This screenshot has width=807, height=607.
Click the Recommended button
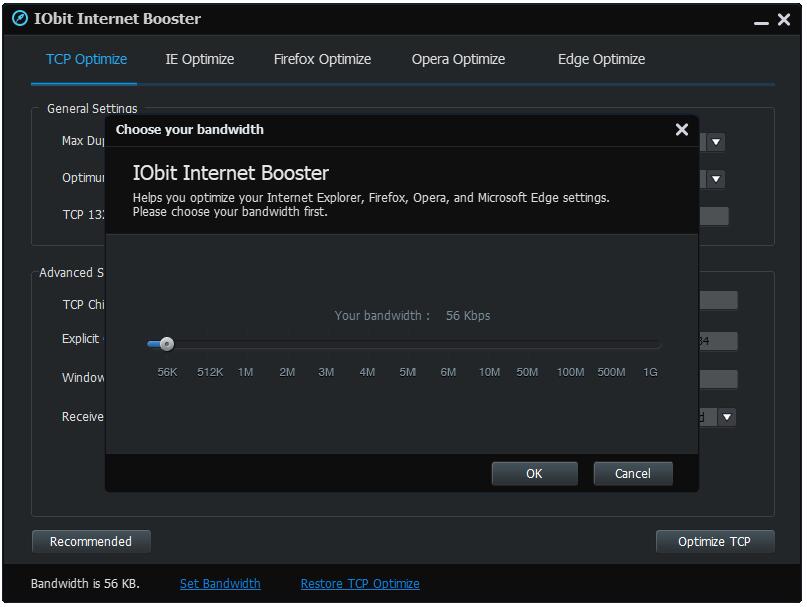(91, 541)
